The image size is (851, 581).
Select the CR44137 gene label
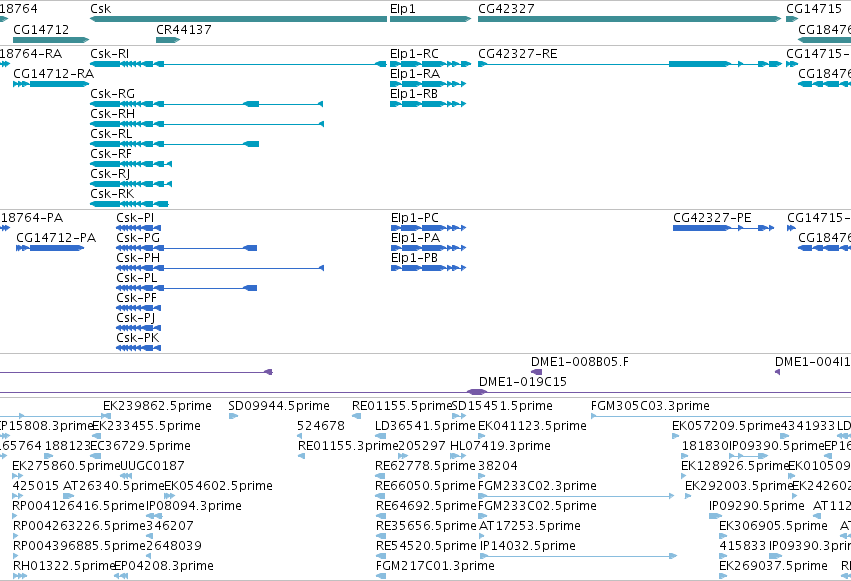(183, 29)
